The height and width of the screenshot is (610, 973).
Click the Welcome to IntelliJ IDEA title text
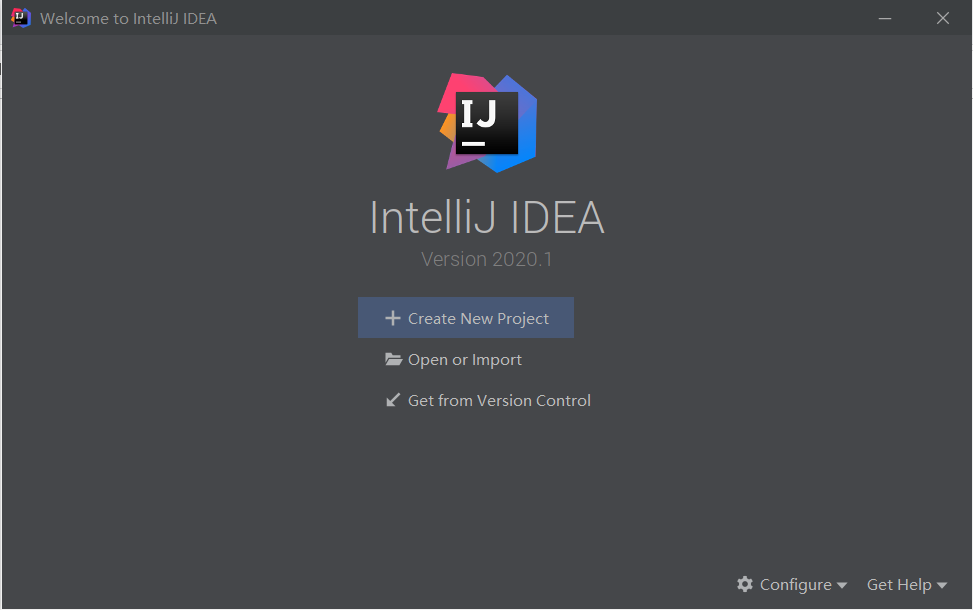[x=128, y=18]
